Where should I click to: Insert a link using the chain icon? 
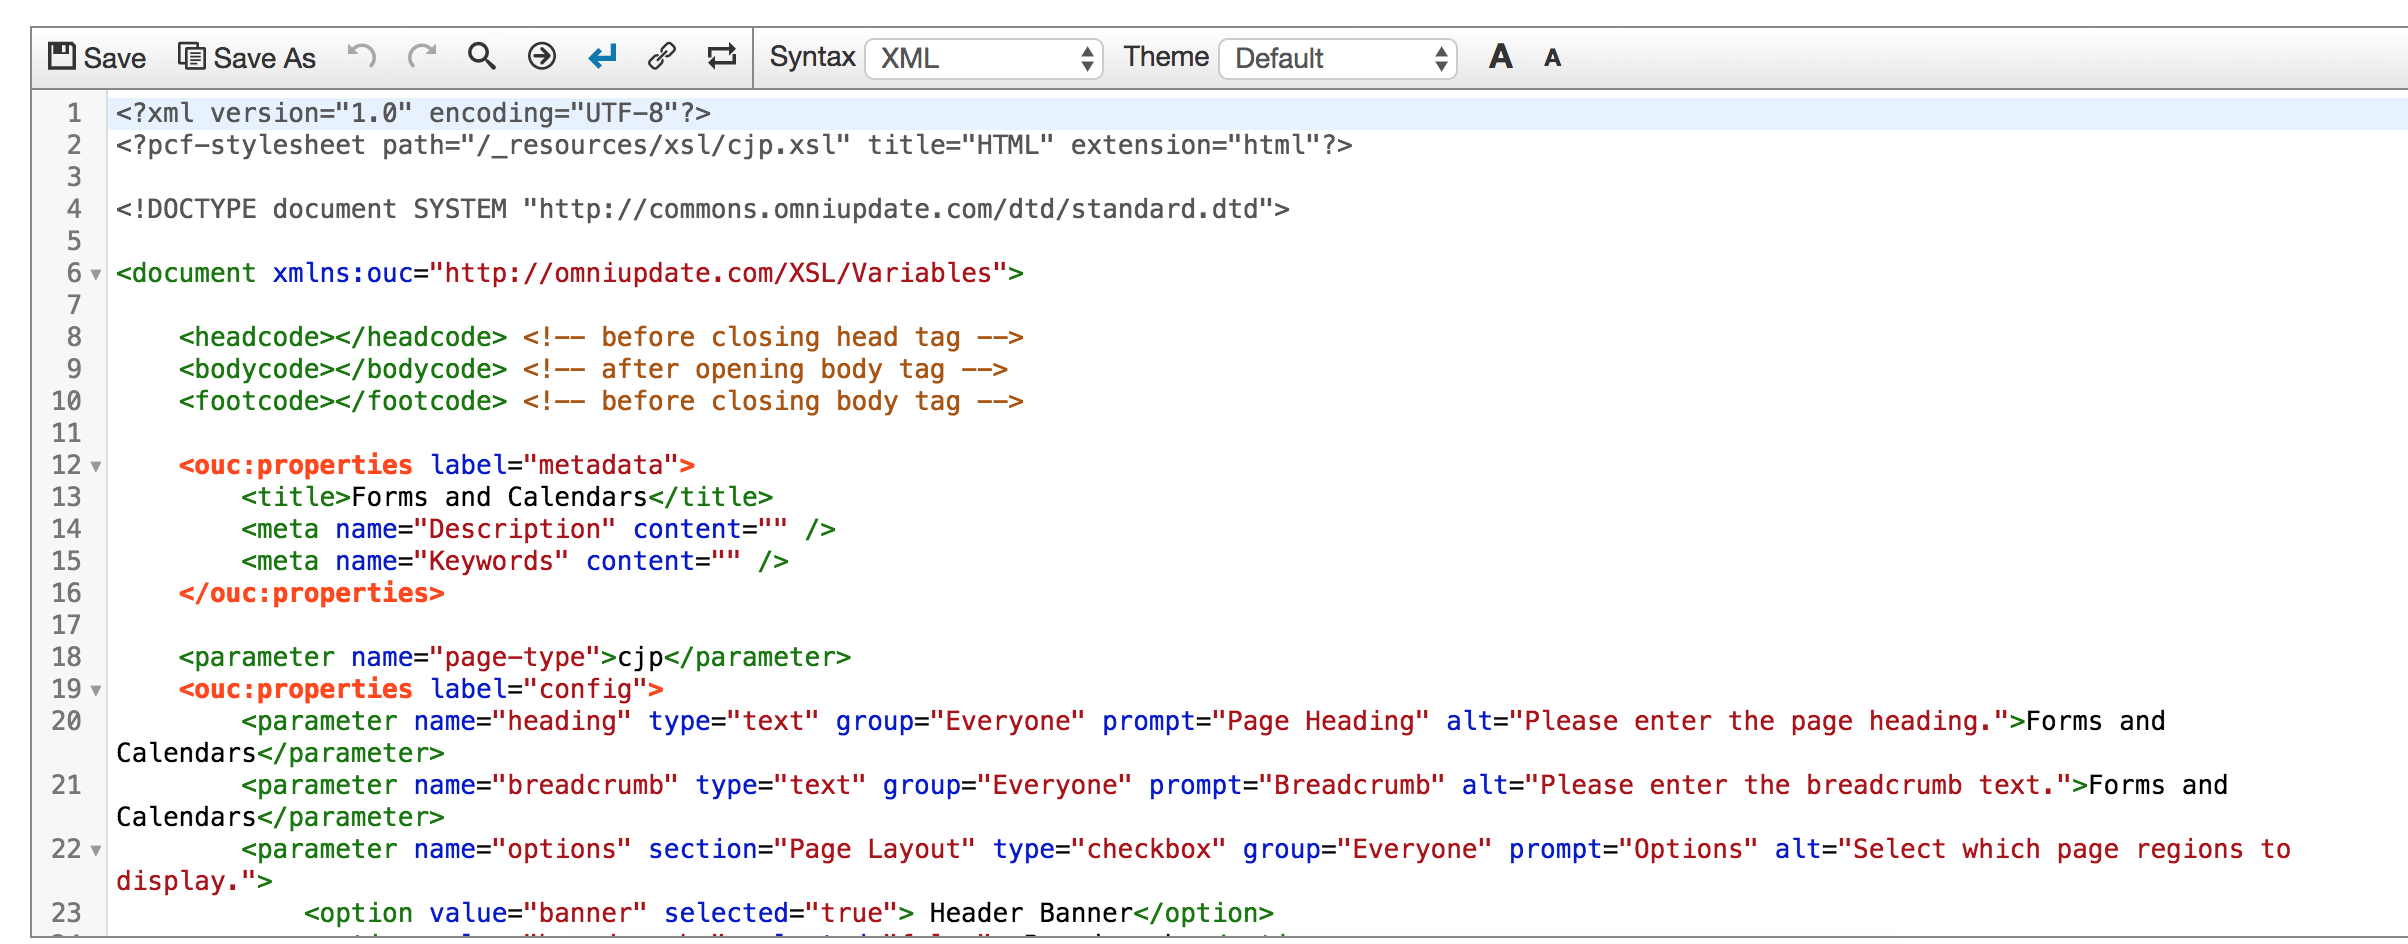[x=663, y=56]
